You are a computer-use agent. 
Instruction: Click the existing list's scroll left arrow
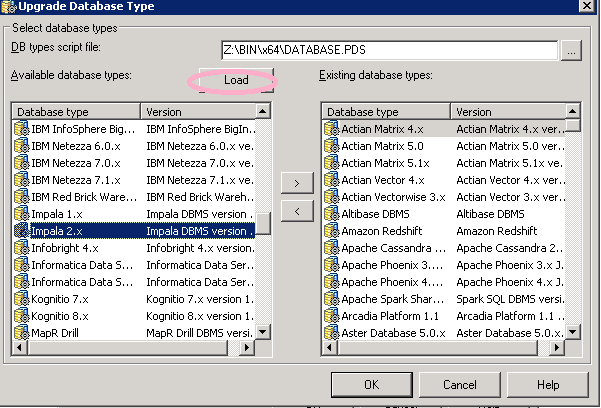tap(330, 347)
